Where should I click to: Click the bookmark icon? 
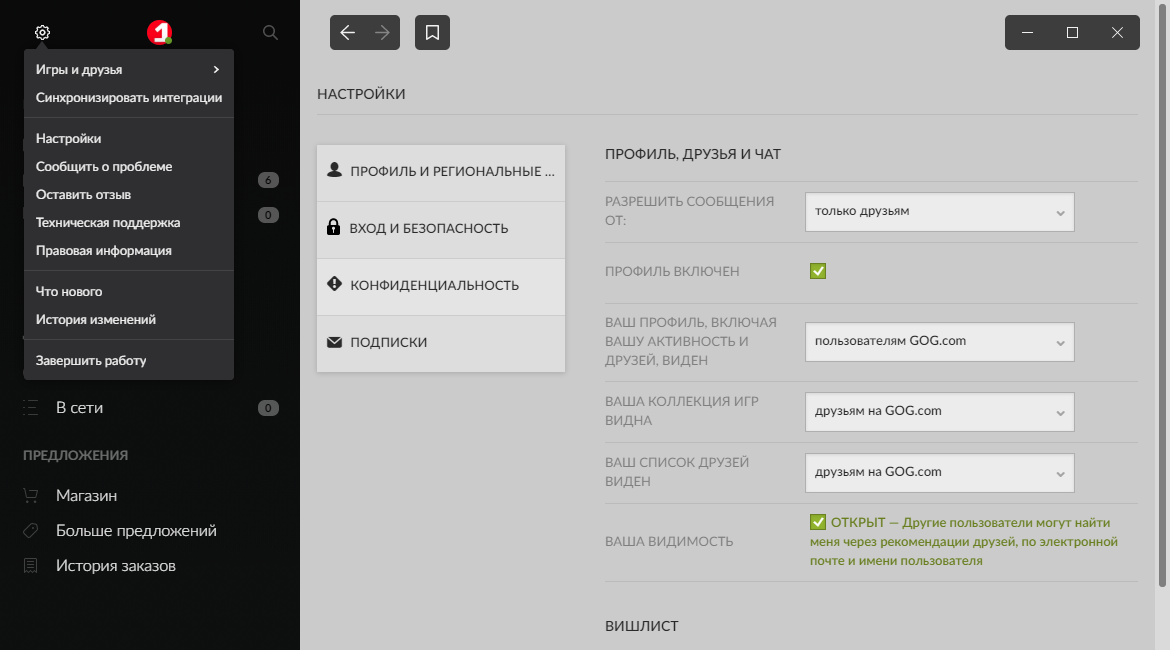[432, 33]
